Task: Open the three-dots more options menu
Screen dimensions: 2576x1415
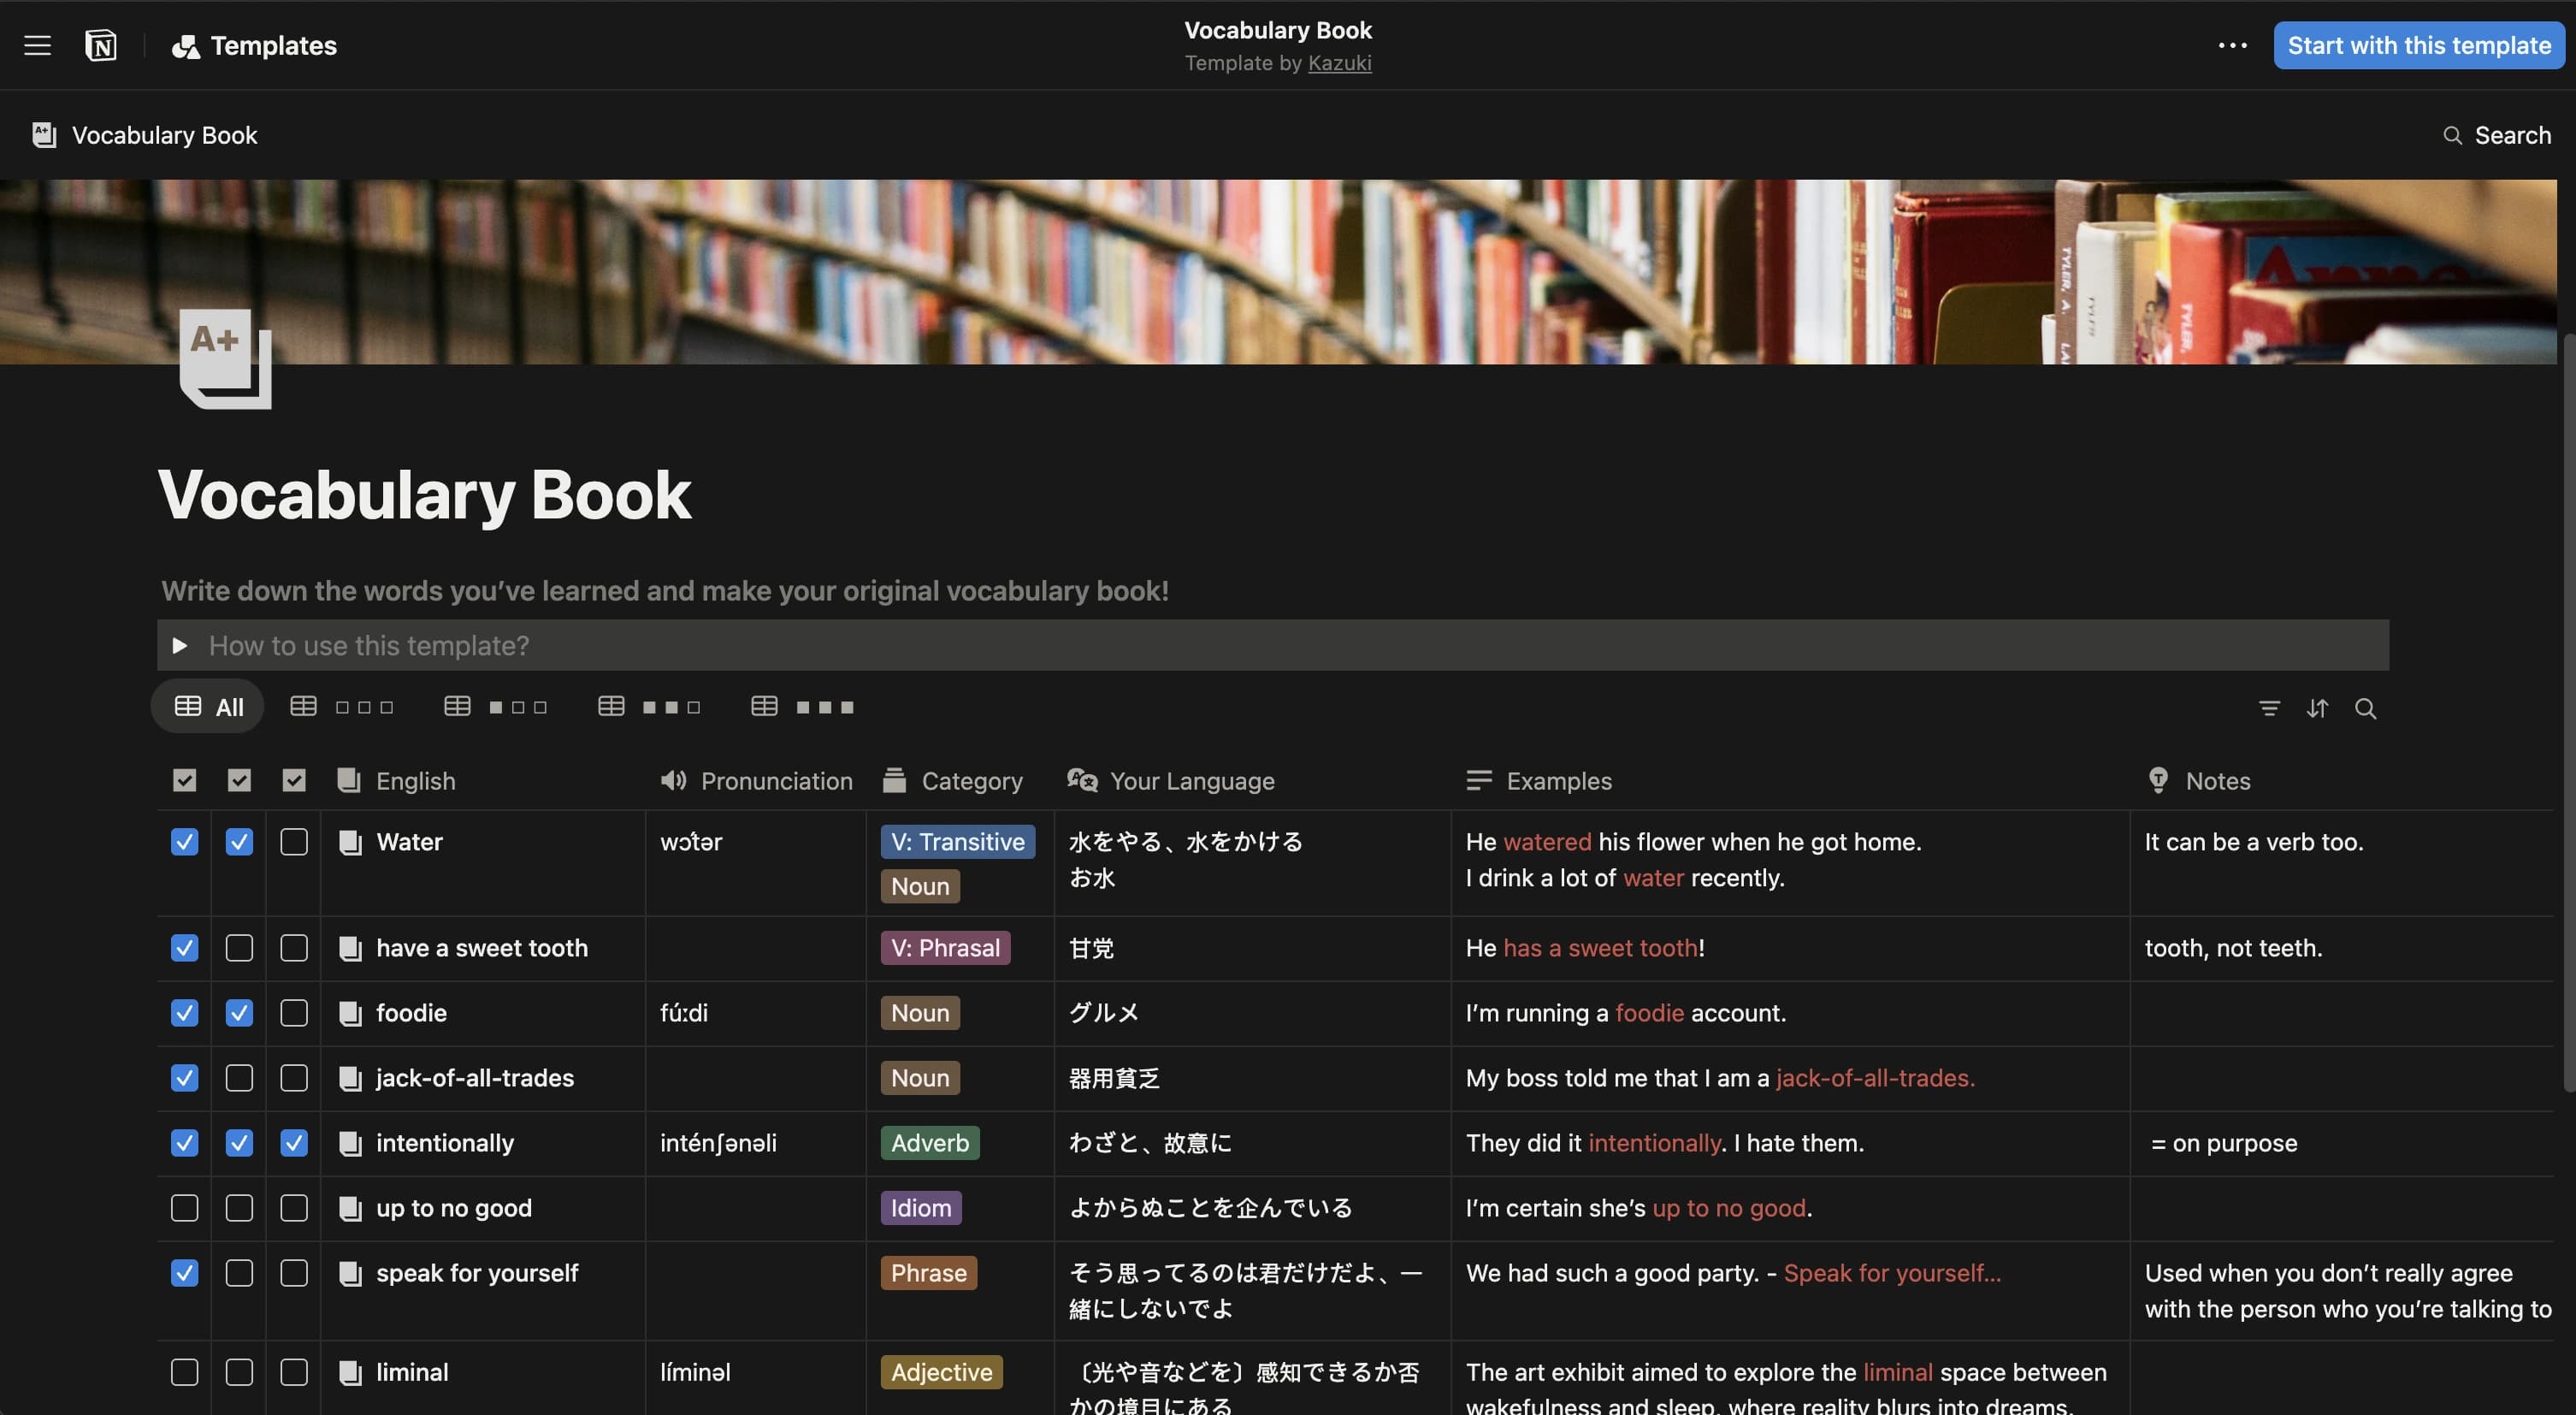Action: (2232, 45)
